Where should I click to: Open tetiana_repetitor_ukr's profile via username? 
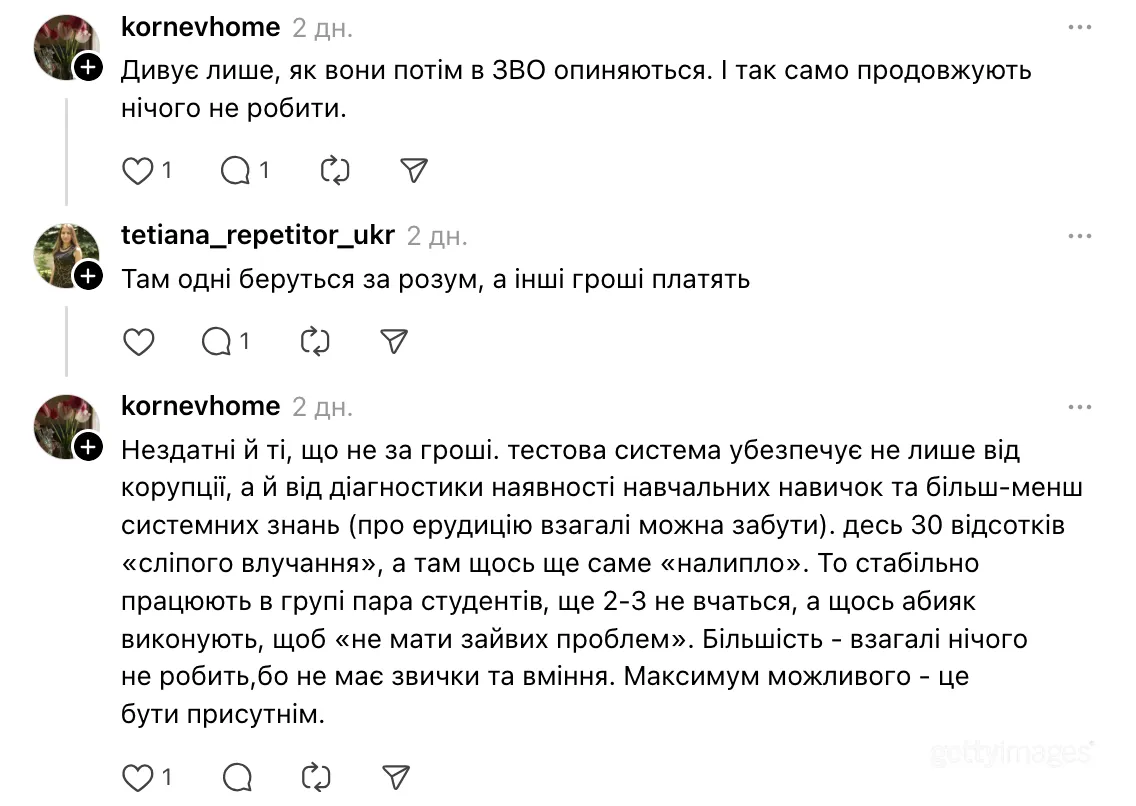point(255,235)
